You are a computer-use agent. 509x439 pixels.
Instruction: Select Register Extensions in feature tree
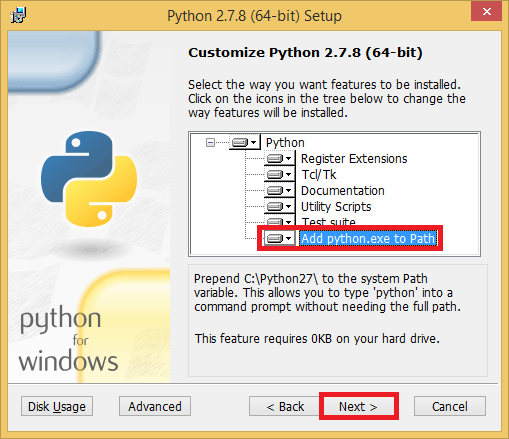point(354,159)
